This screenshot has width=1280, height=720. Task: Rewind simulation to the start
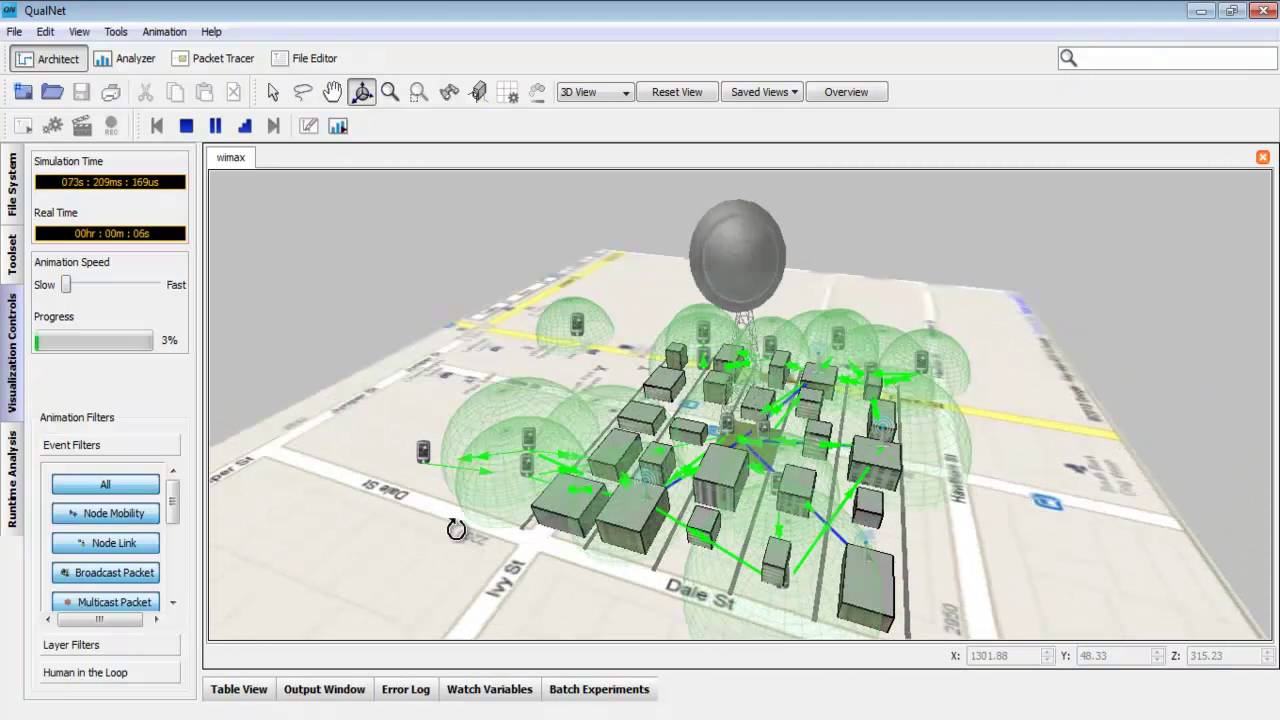coord(157,126)
